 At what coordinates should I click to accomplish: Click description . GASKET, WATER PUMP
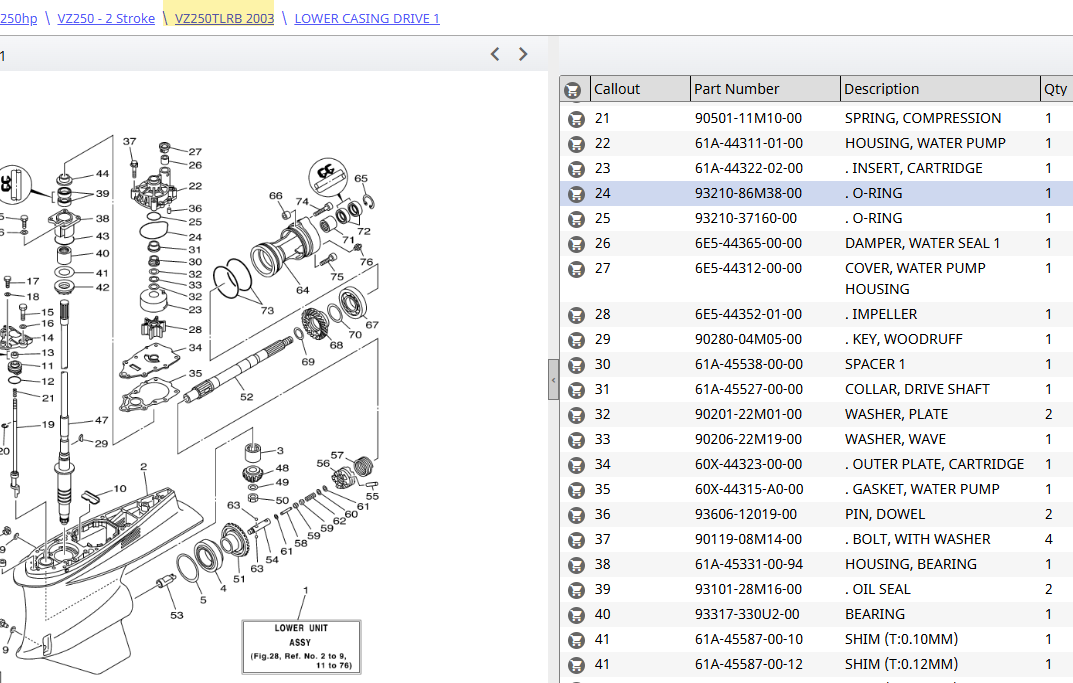(922, 489)
